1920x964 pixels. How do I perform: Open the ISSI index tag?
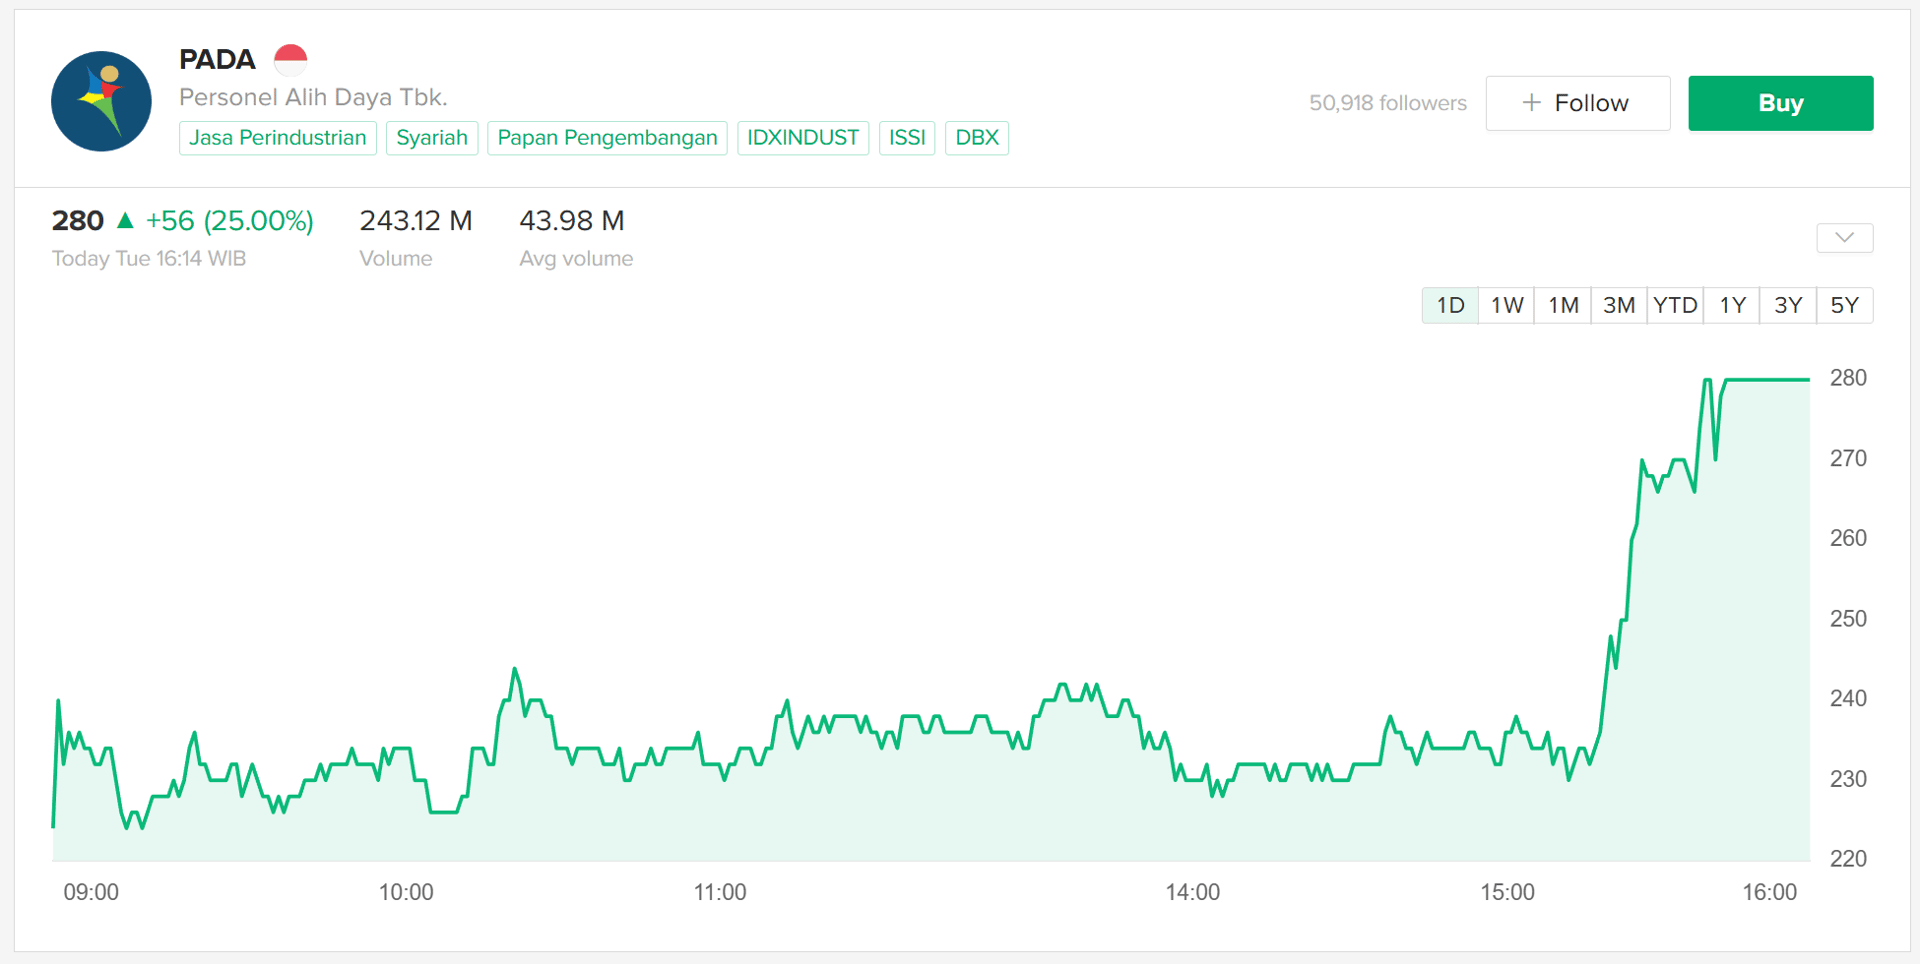pos(907,138)
